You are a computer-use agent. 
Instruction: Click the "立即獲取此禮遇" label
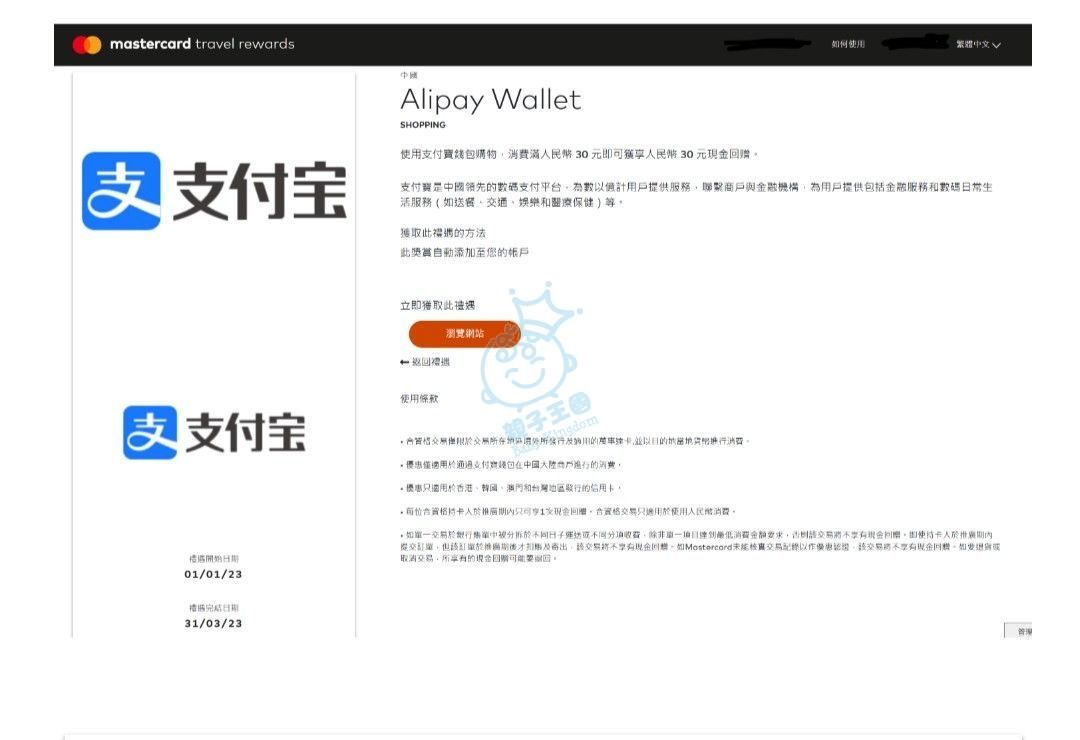pos(437,305)
